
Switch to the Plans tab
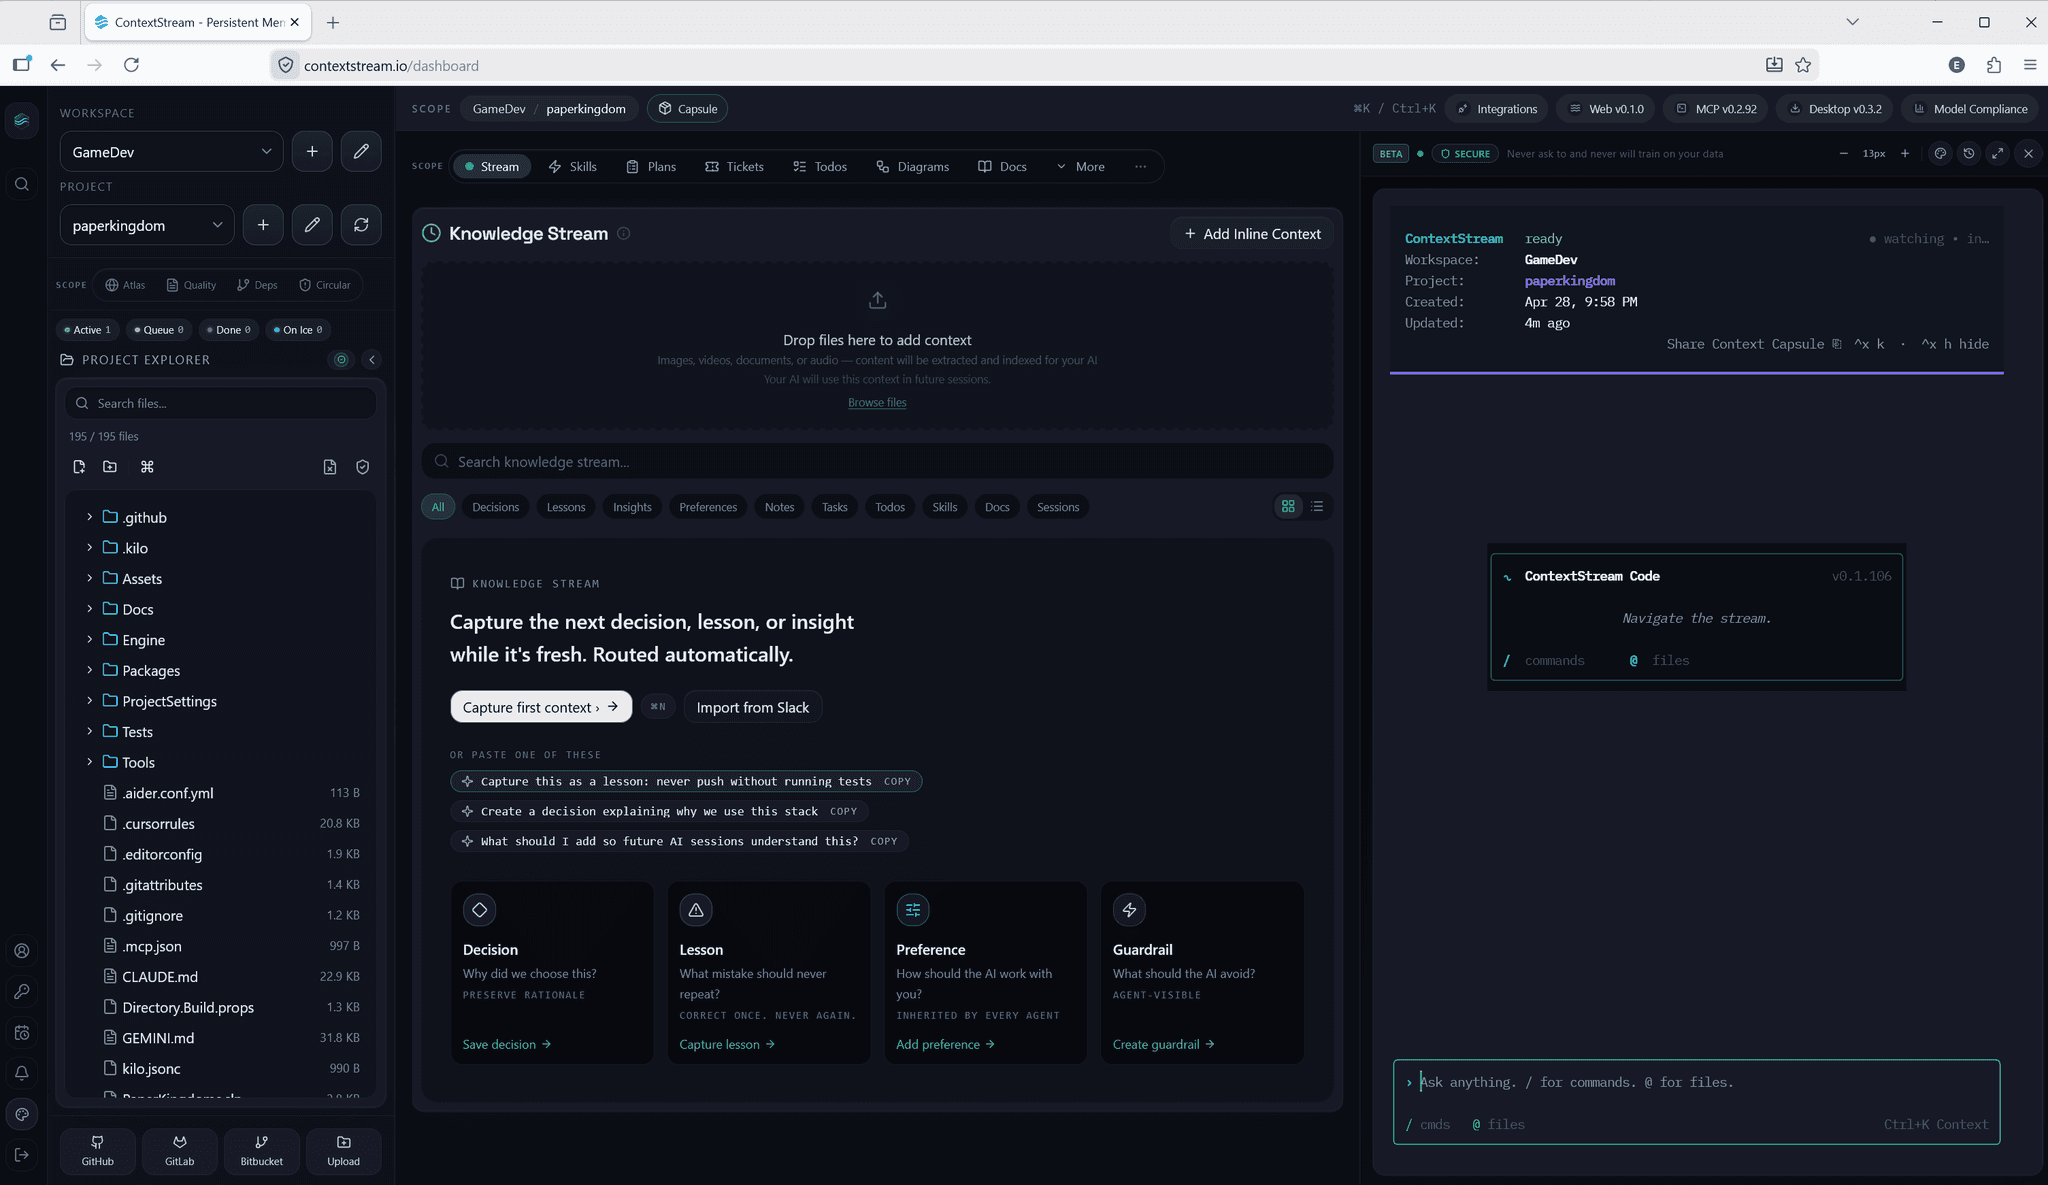651,166
